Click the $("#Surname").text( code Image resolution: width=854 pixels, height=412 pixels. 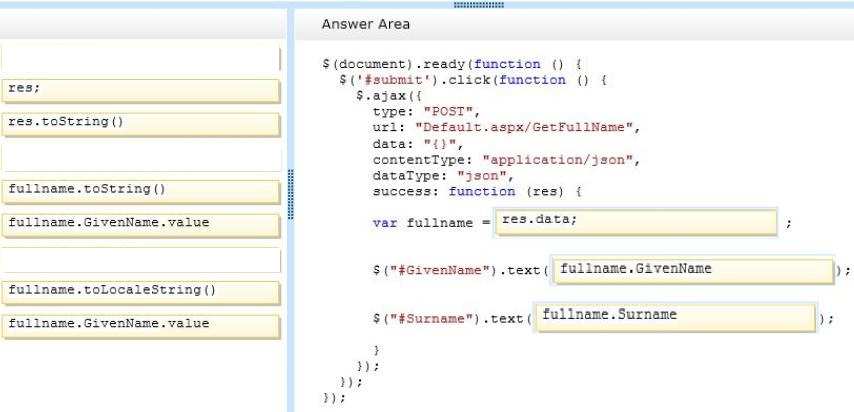[x=452, y=319]
